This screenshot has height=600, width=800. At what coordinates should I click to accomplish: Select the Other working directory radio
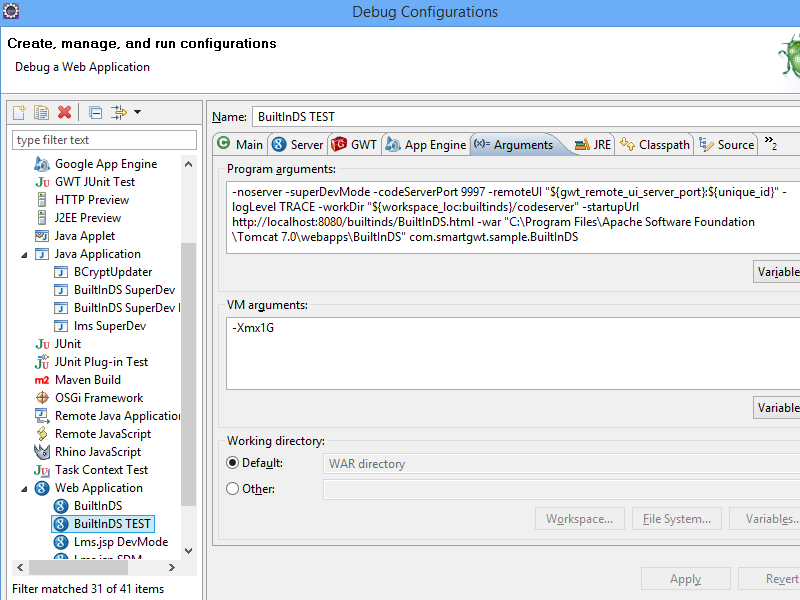coord(233,489)
